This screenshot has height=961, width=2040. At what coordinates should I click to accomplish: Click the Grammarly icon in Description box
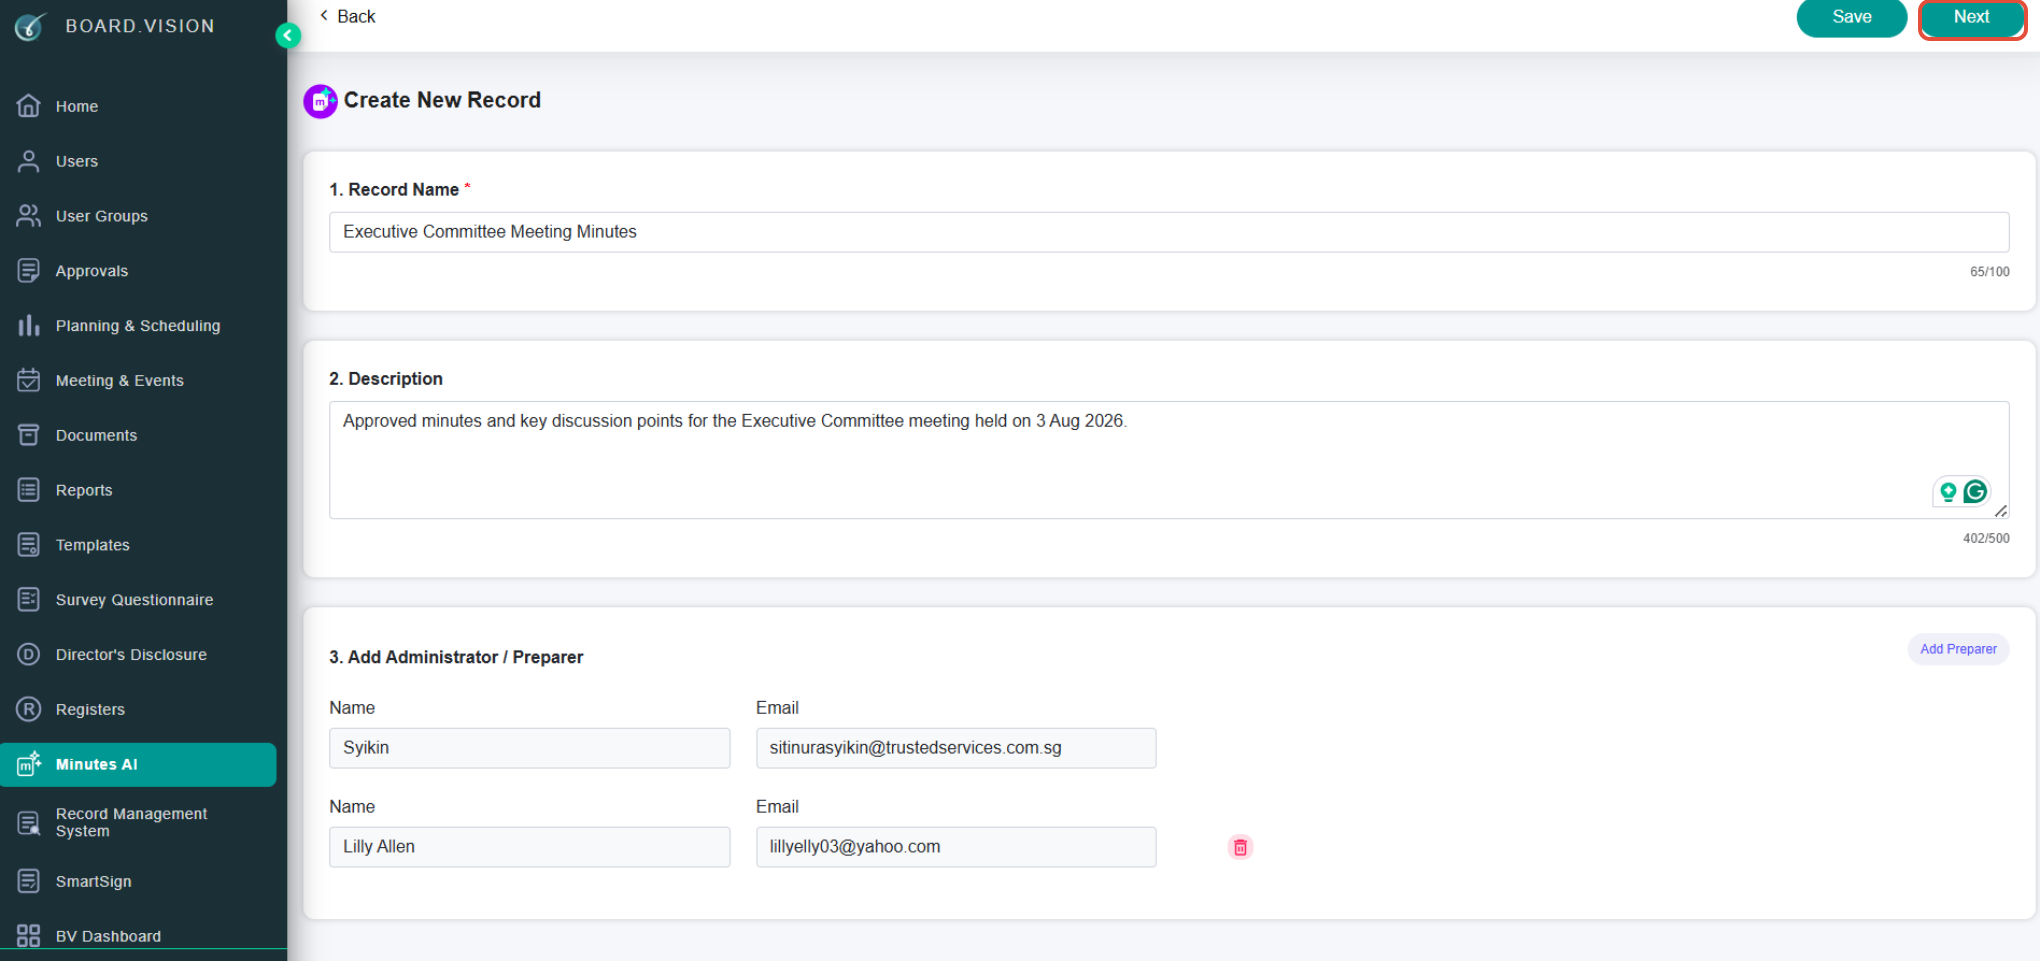[1975, 491]
